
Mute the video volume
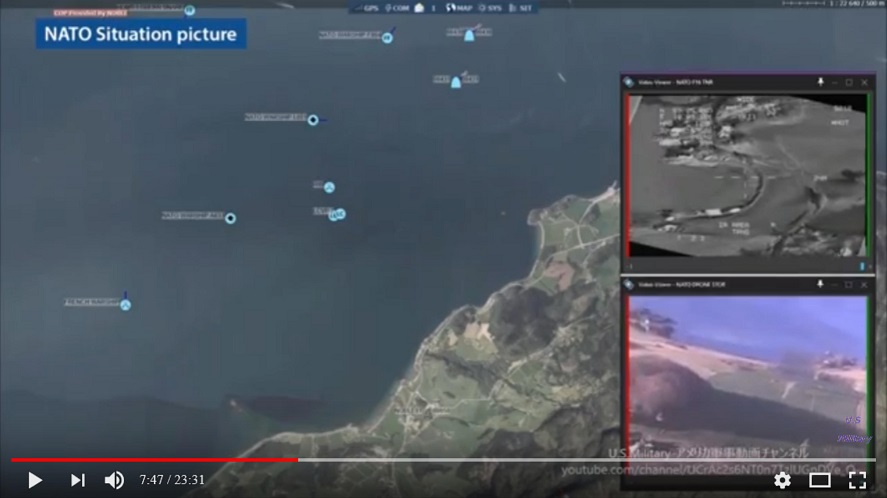114,480
